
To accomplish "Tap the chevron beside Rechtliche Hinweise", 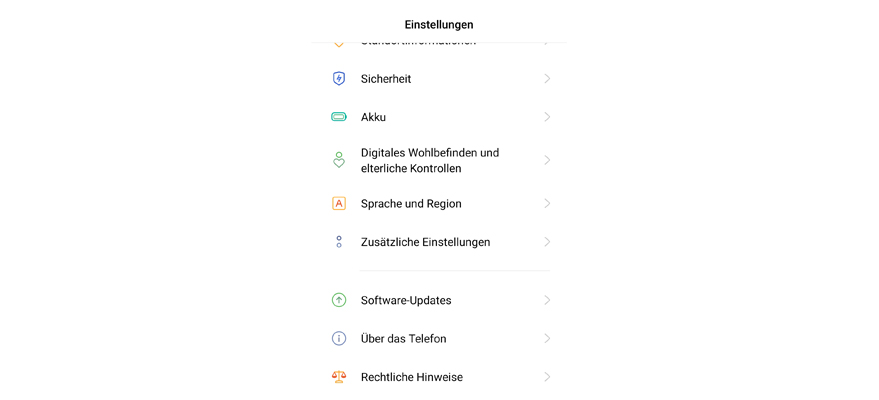I will click(x=547, y=377).
